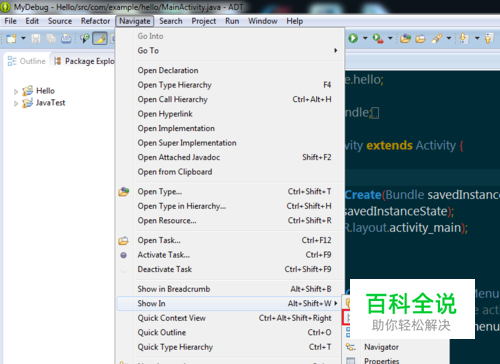This screenshot has width=500, height=364.
Task: Open the Refactor menu
Action: point(95,21)
